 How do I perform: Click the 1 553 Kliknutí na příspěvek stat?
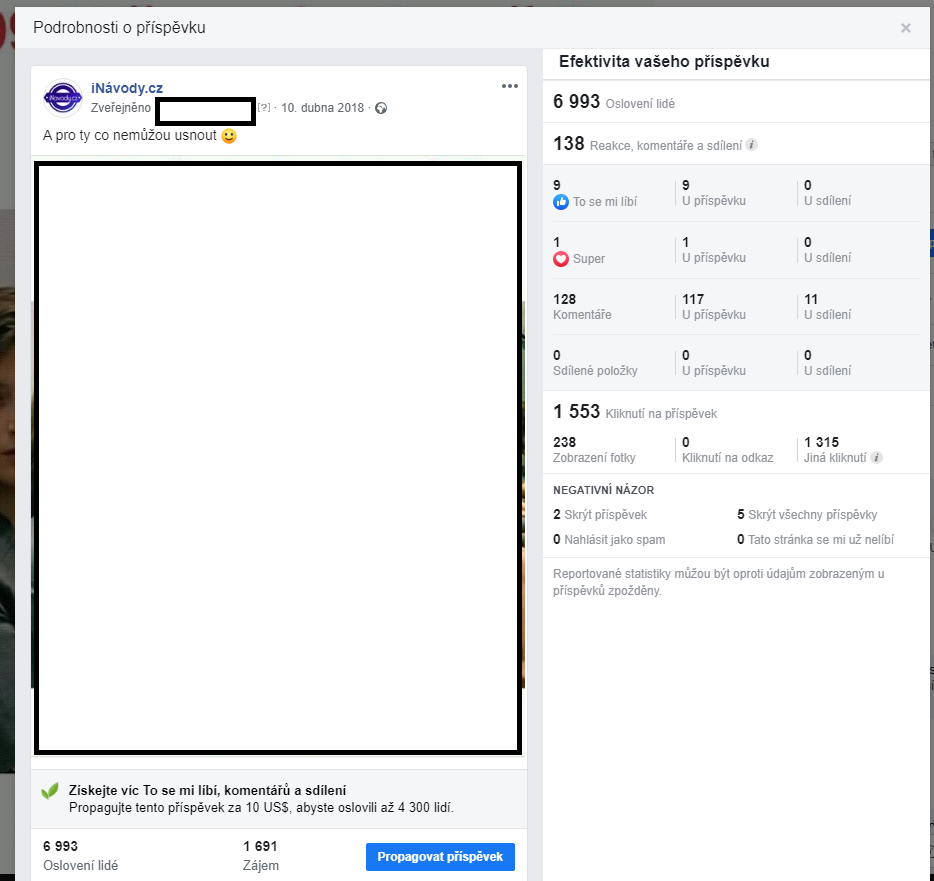[635, 412]
